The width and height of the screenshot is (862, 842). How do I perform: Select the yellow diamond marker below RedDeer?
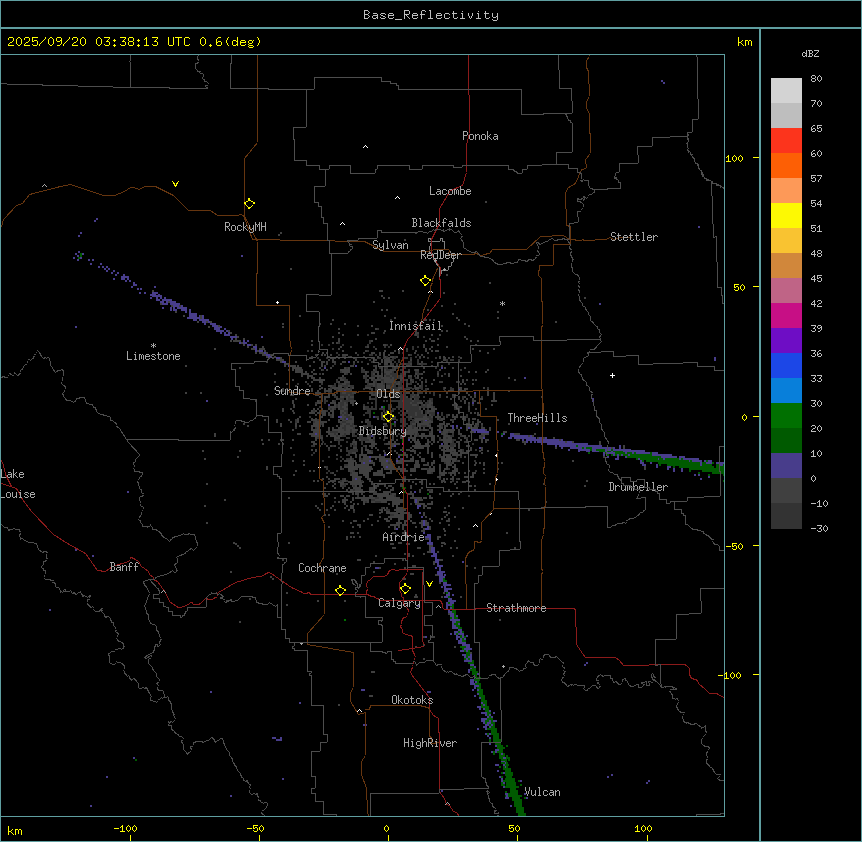(425, 281)
